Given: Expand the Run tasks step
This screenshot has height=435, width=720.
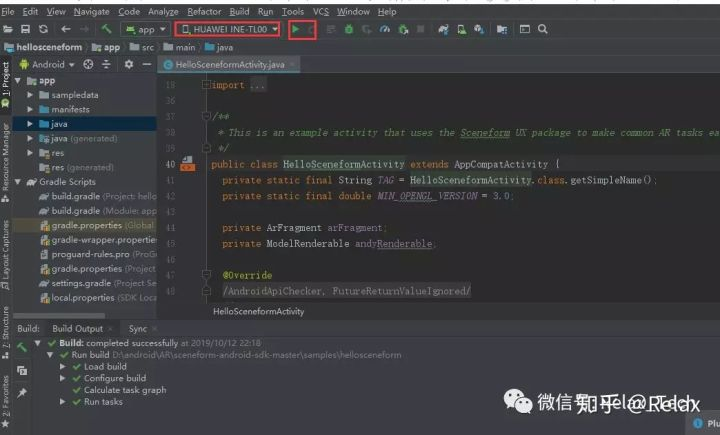Looking at the screenshot, I should click(x=63, y=401).
